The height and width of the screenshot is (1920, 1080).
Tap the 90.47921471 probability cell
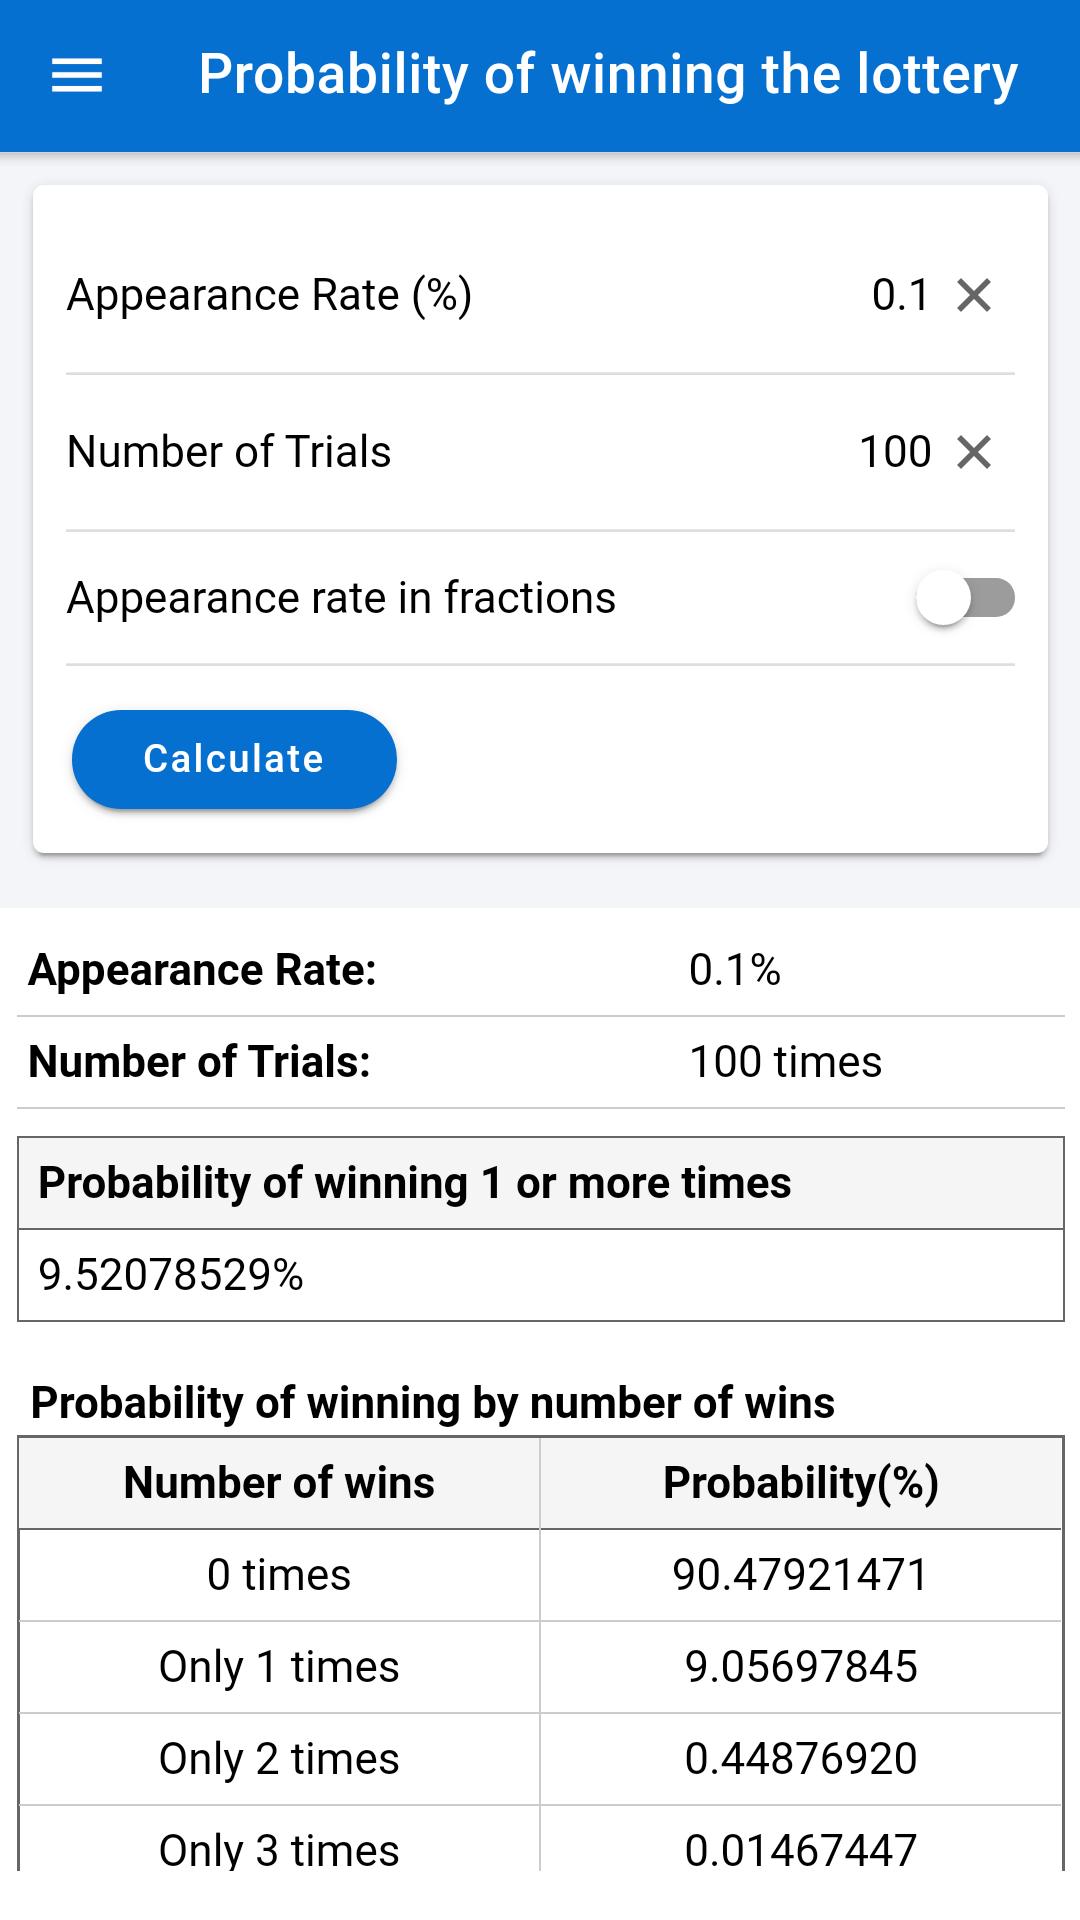pyautogui.click(x=801, y=1575)
